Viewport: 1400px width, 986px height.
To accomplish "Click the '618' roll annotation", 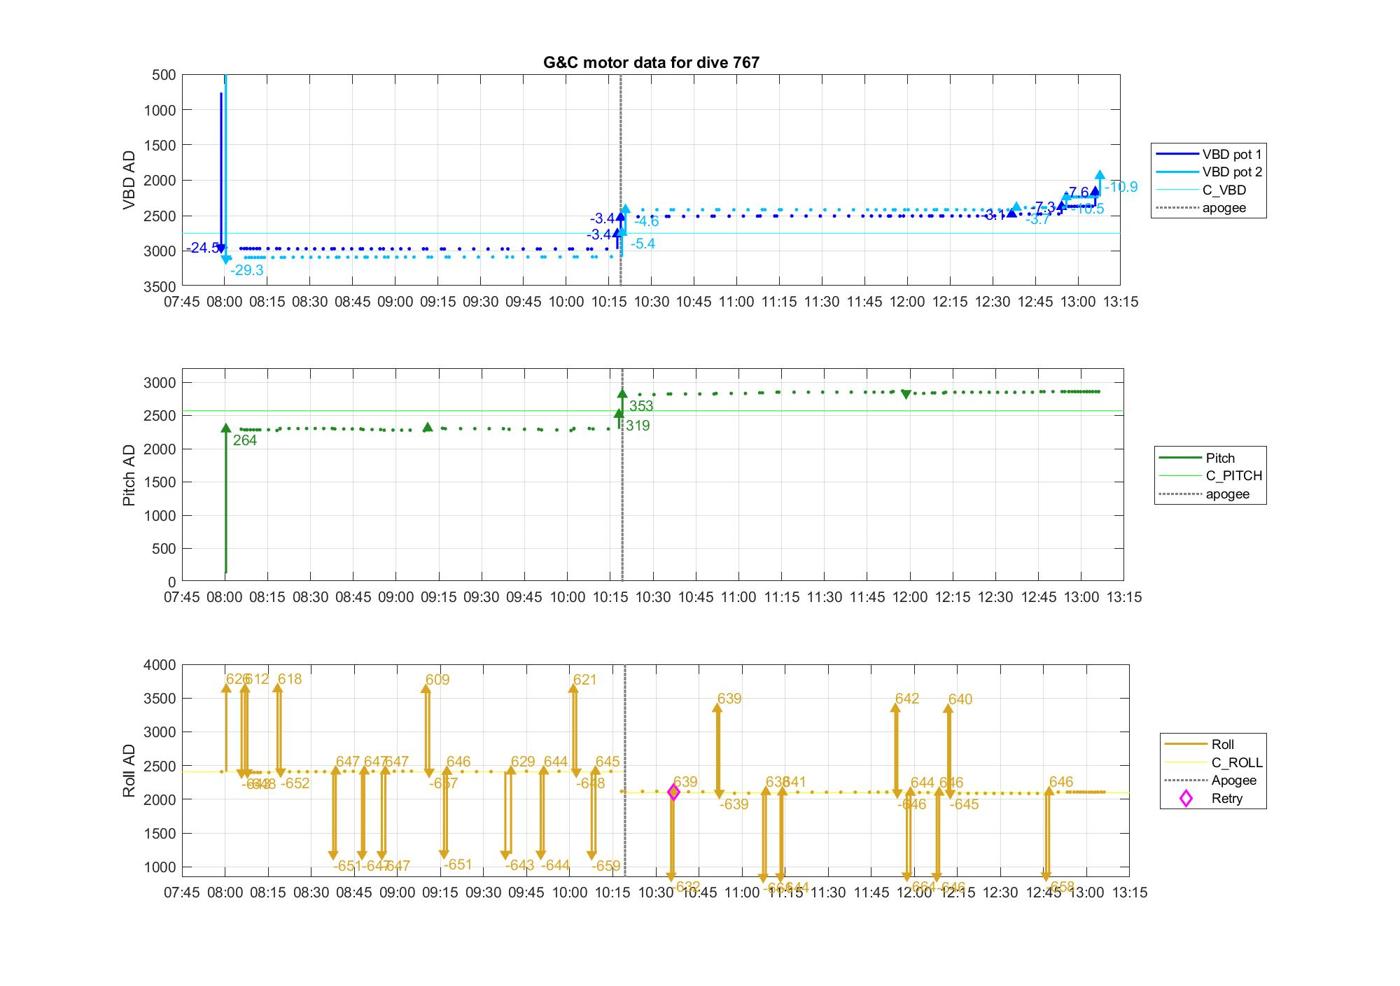I will pos(289,679).
